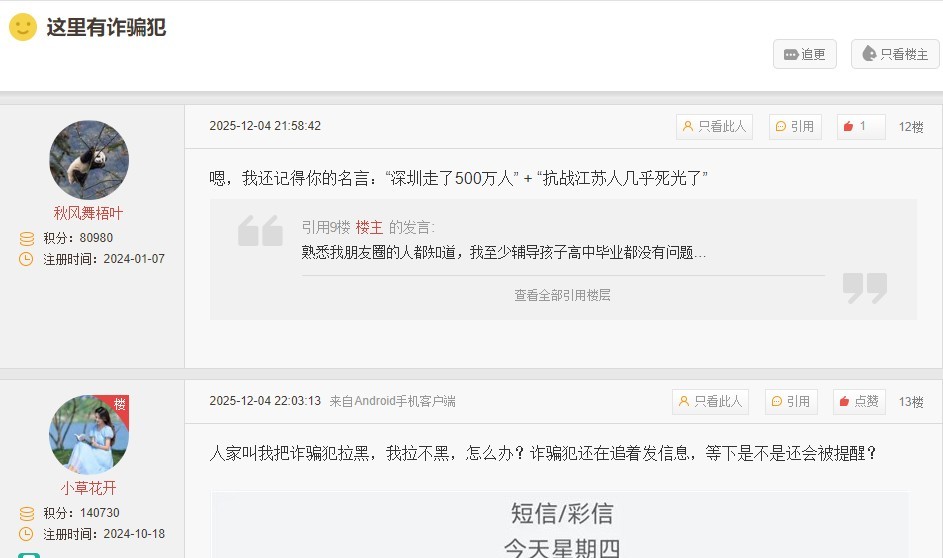
Task: Open username link 秋风舞梧叶
Action: (x=89, y=213)
